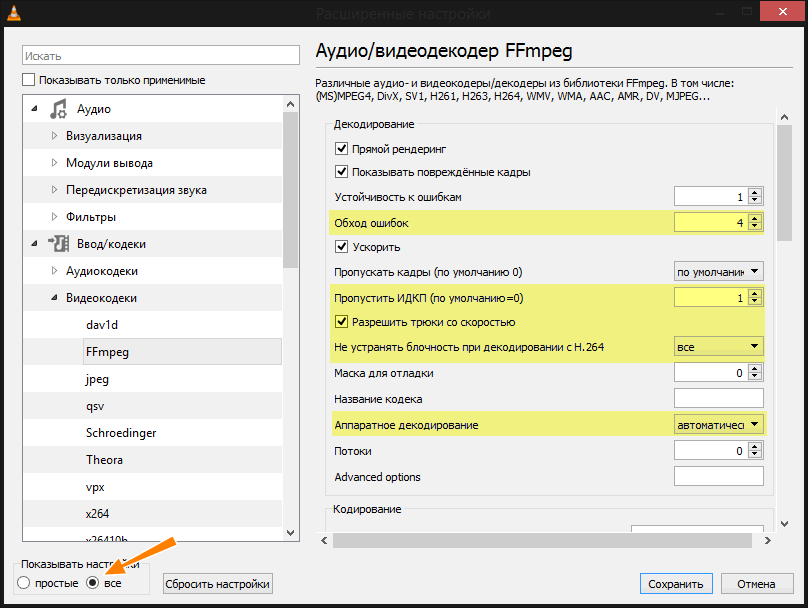Increase 'Маска для отладки' value
Image resolution: width=808 pixels, height=608 pixels.
pyautogui.click(x=755, y=368)
